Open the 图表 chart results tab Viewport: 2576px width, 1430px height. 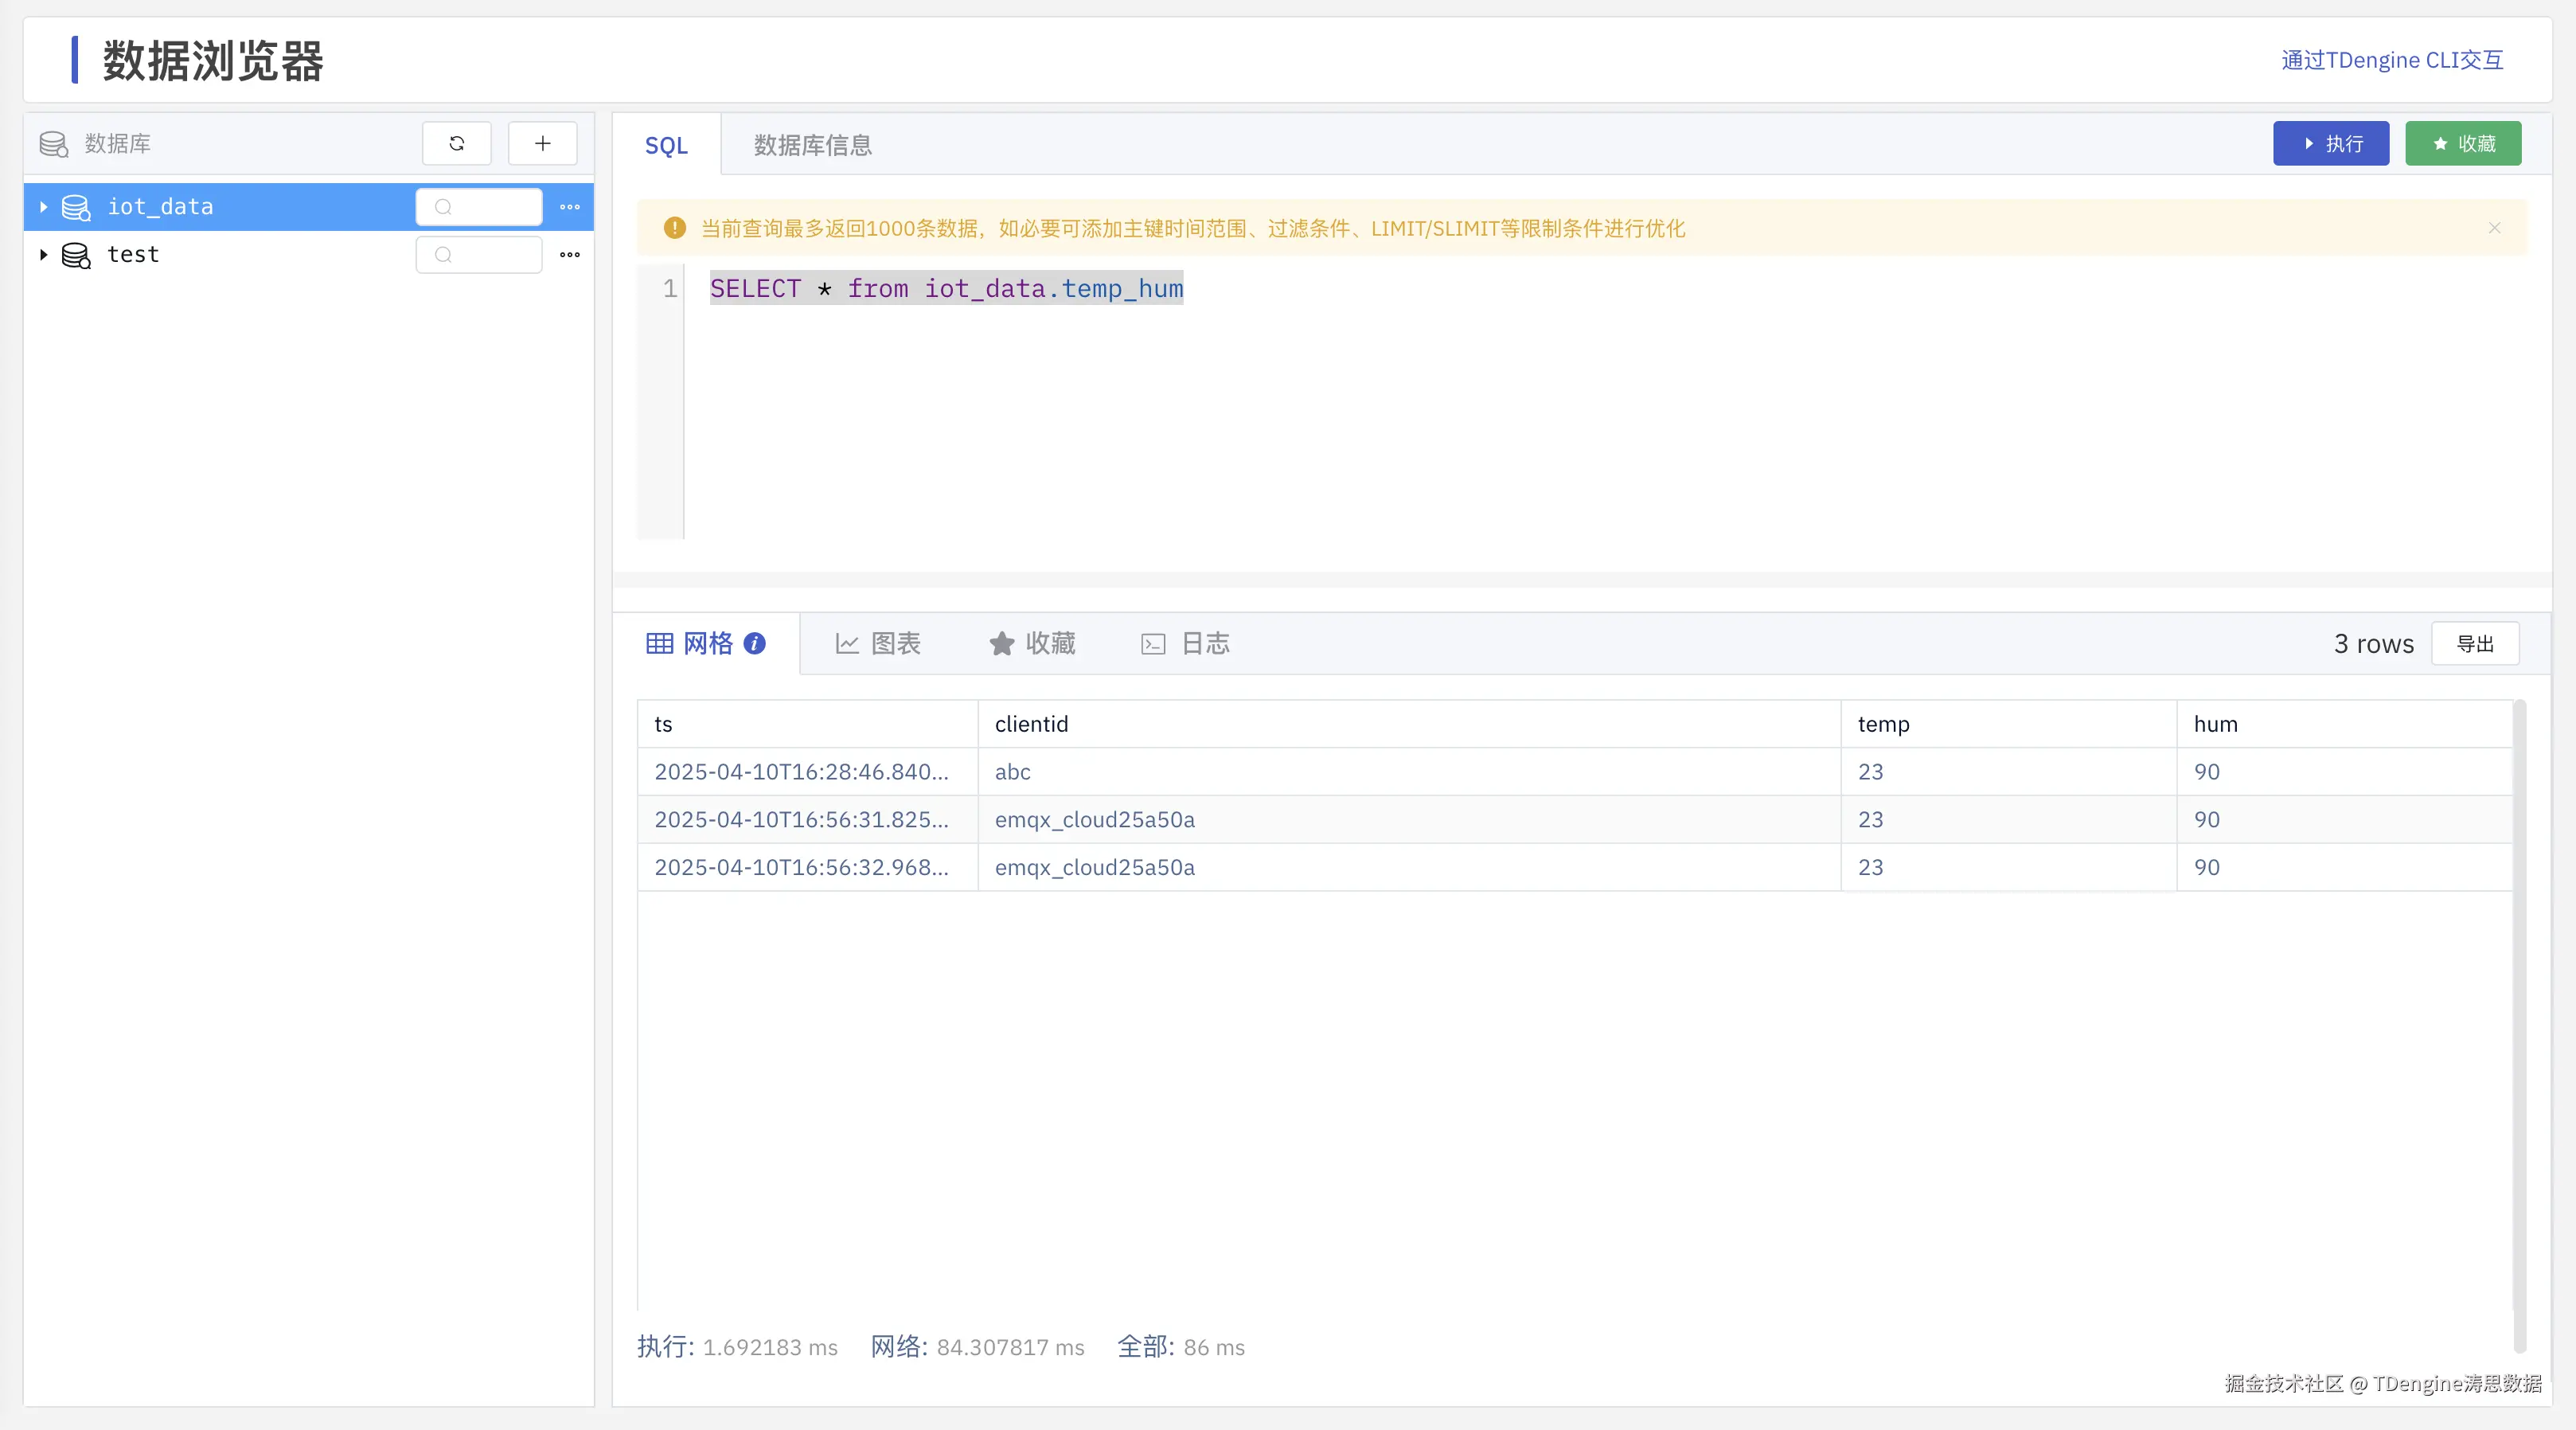(878, 643)
